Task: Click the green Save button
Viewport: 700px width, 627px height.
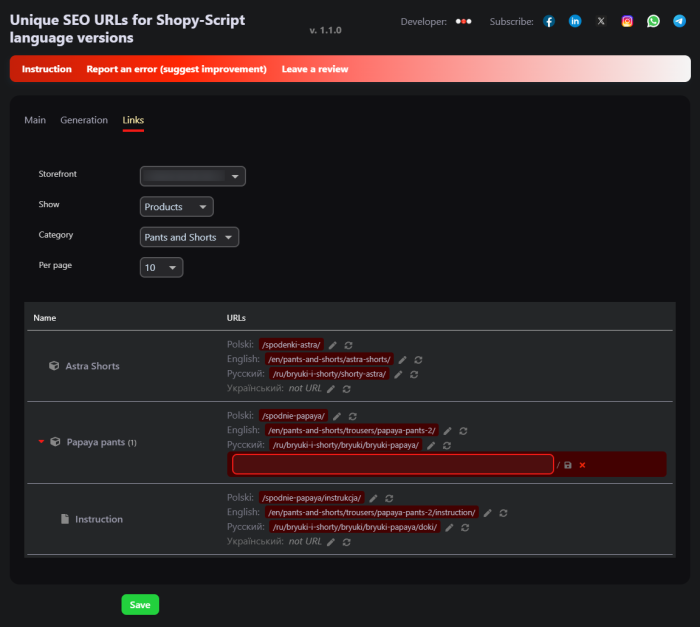Action: pos(140,605)
